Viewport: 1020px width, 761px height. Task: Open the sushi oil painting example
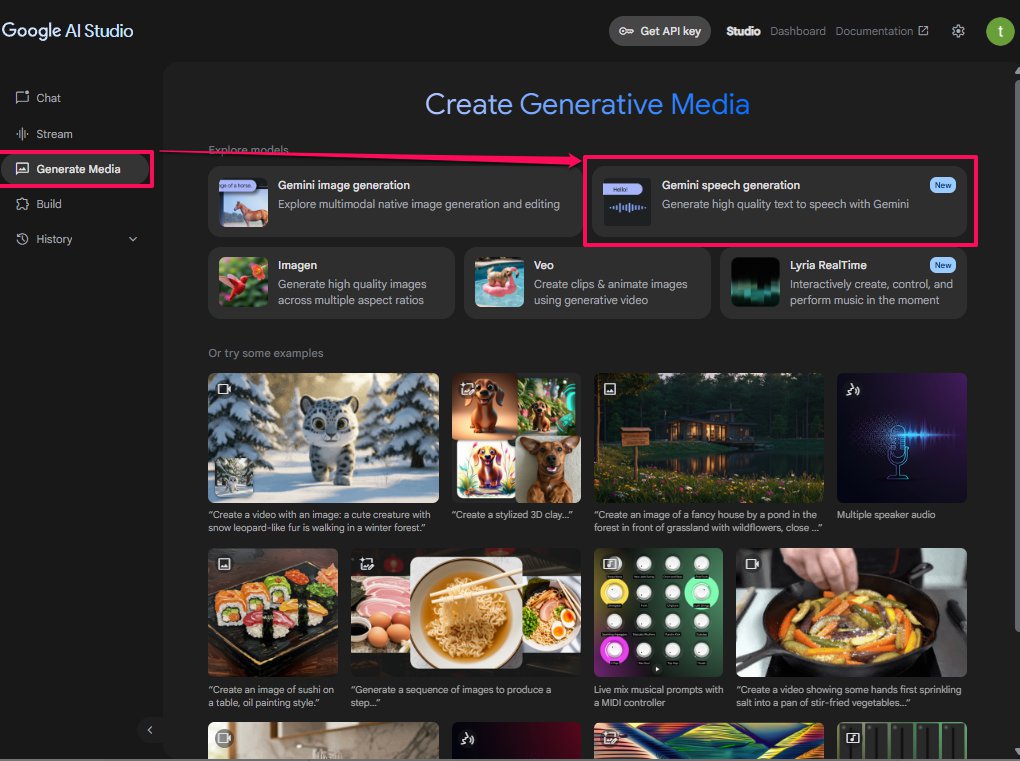(273, 613)
